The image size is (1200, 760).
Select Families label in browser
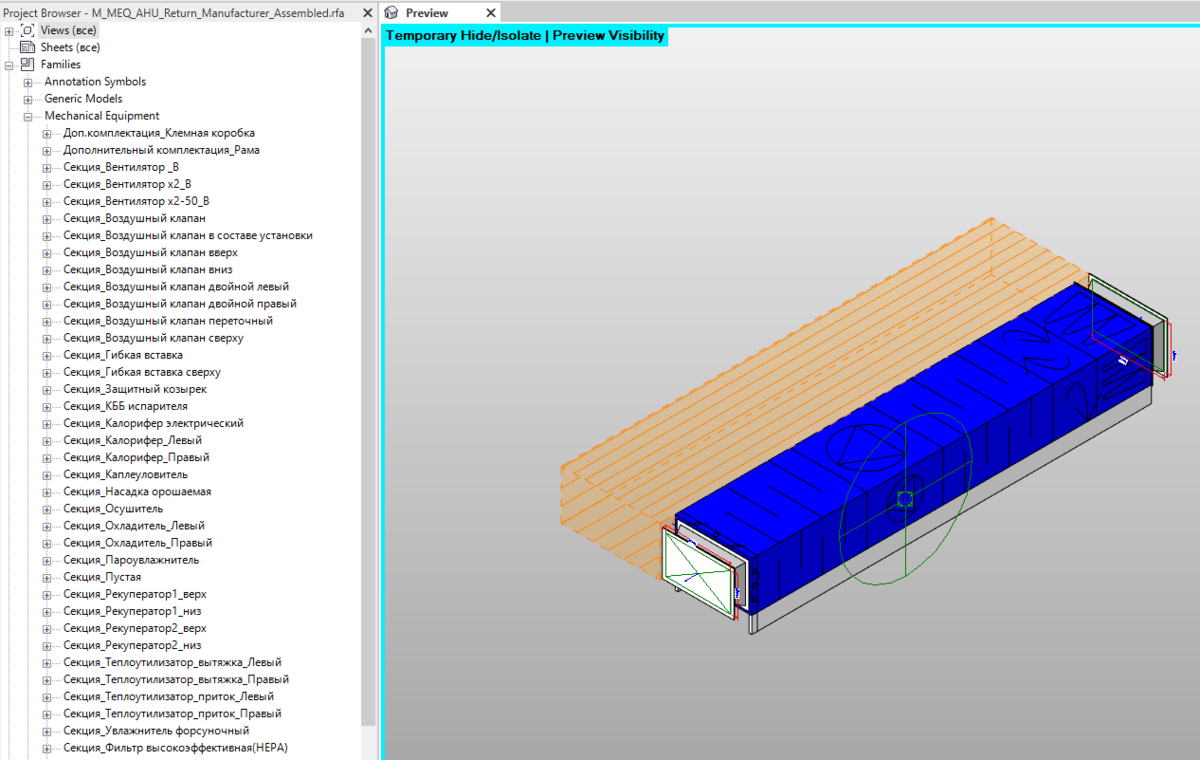(x=61, y=65)
